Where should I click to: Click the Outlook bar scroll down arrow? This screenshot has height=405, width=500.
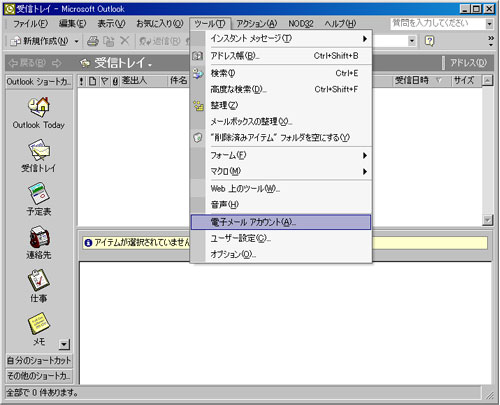coord(64,344)
